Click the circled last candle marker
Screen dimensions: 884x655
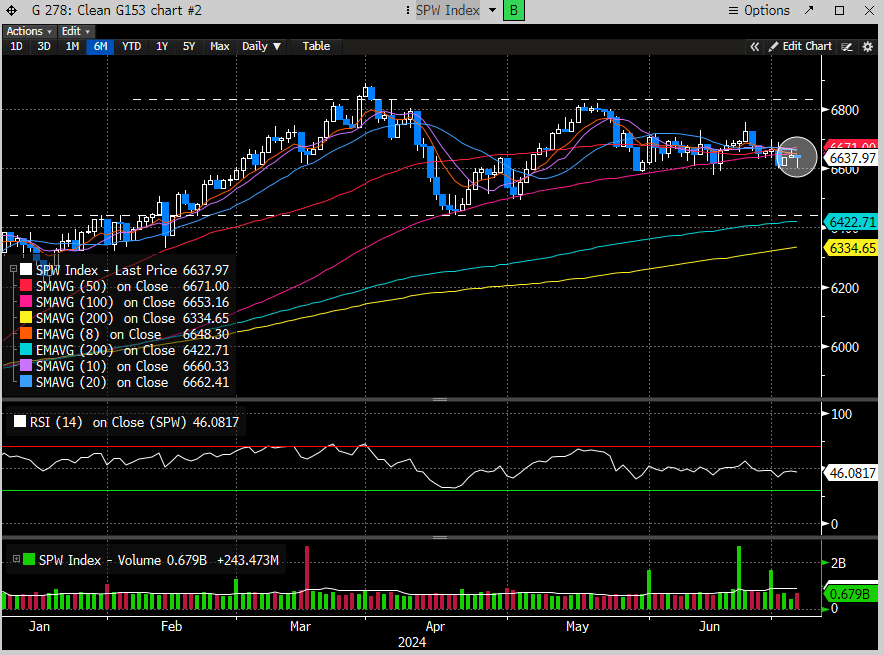coord(797,157)
